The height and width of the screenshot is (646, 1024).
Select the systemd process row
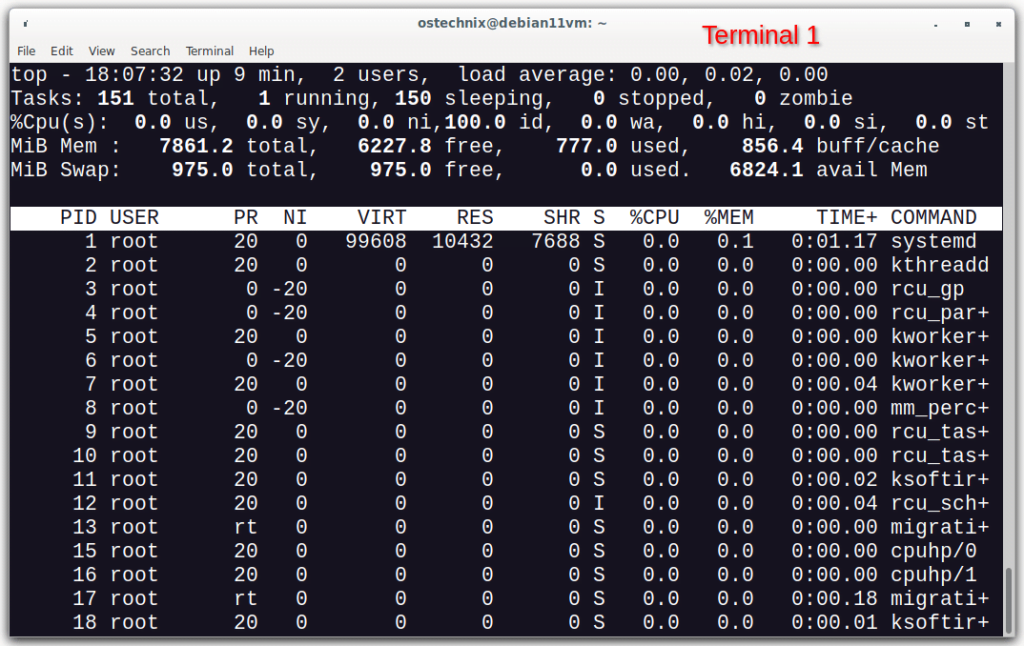[500, 241]
